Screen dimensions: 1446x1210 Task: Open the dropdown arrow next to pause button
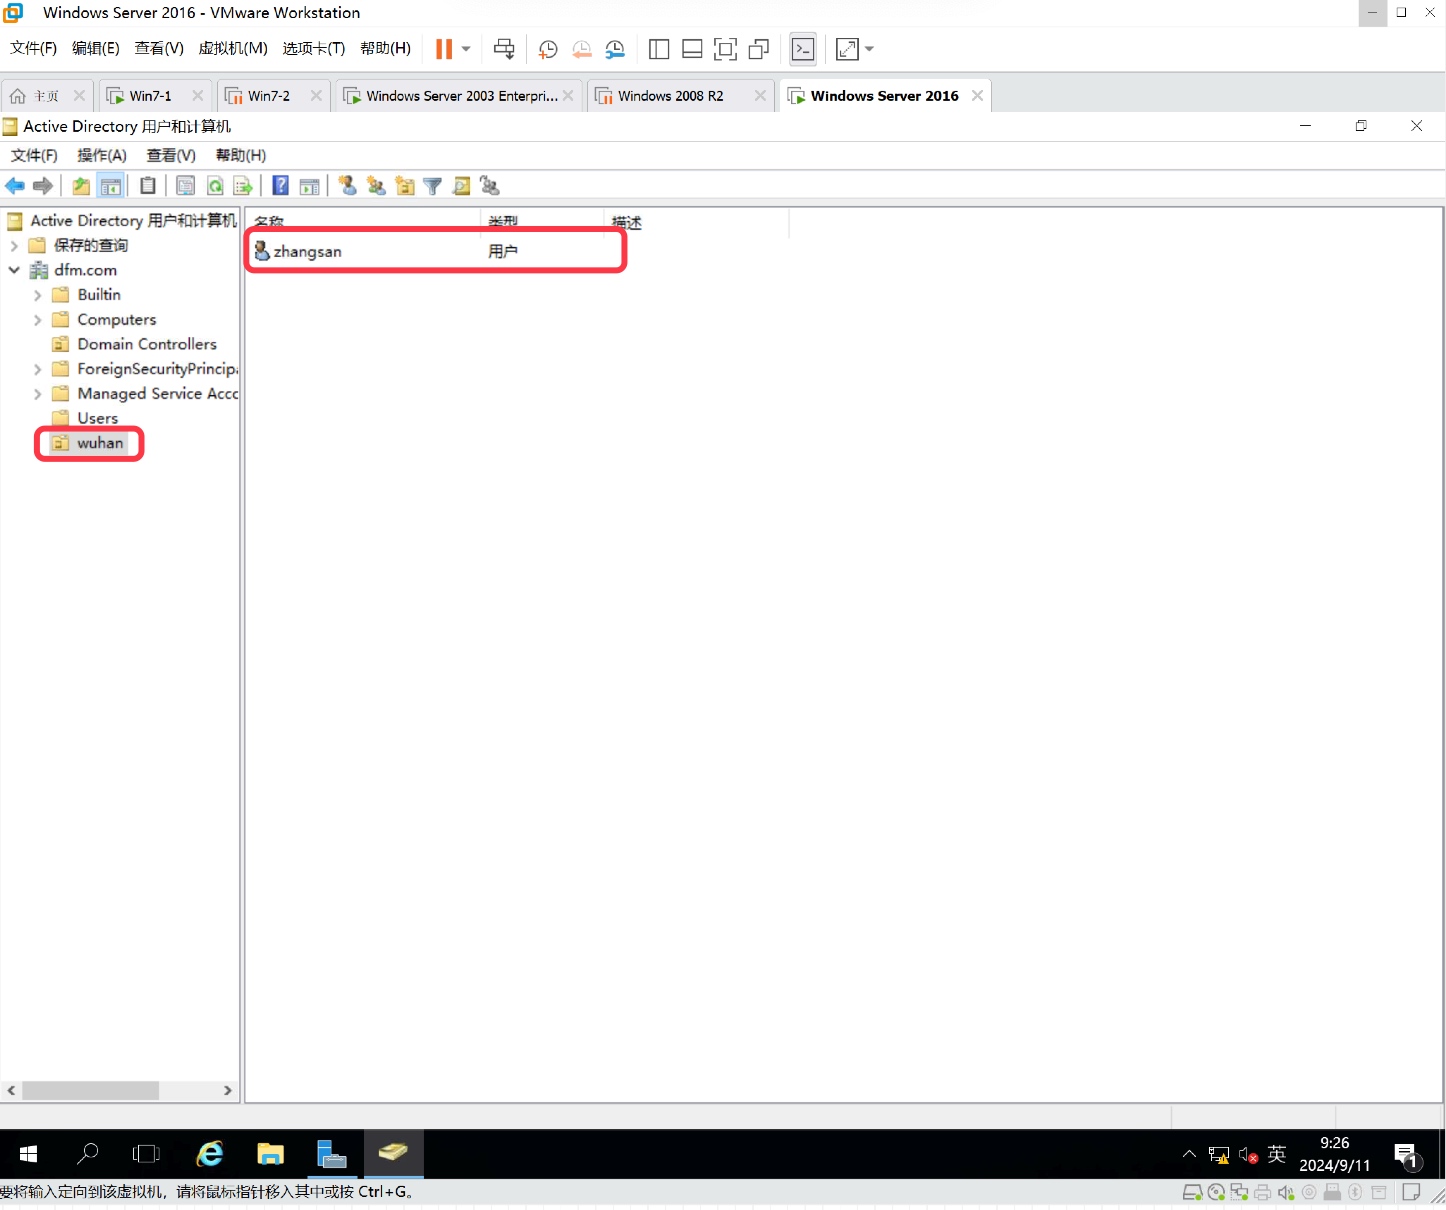point(466,49)
